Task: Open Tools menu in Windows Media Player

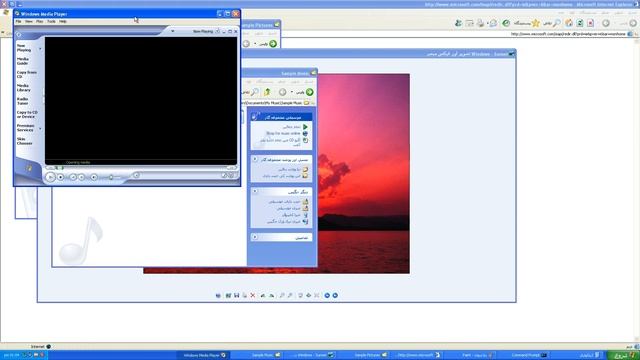Action: (x=51, y=21)
